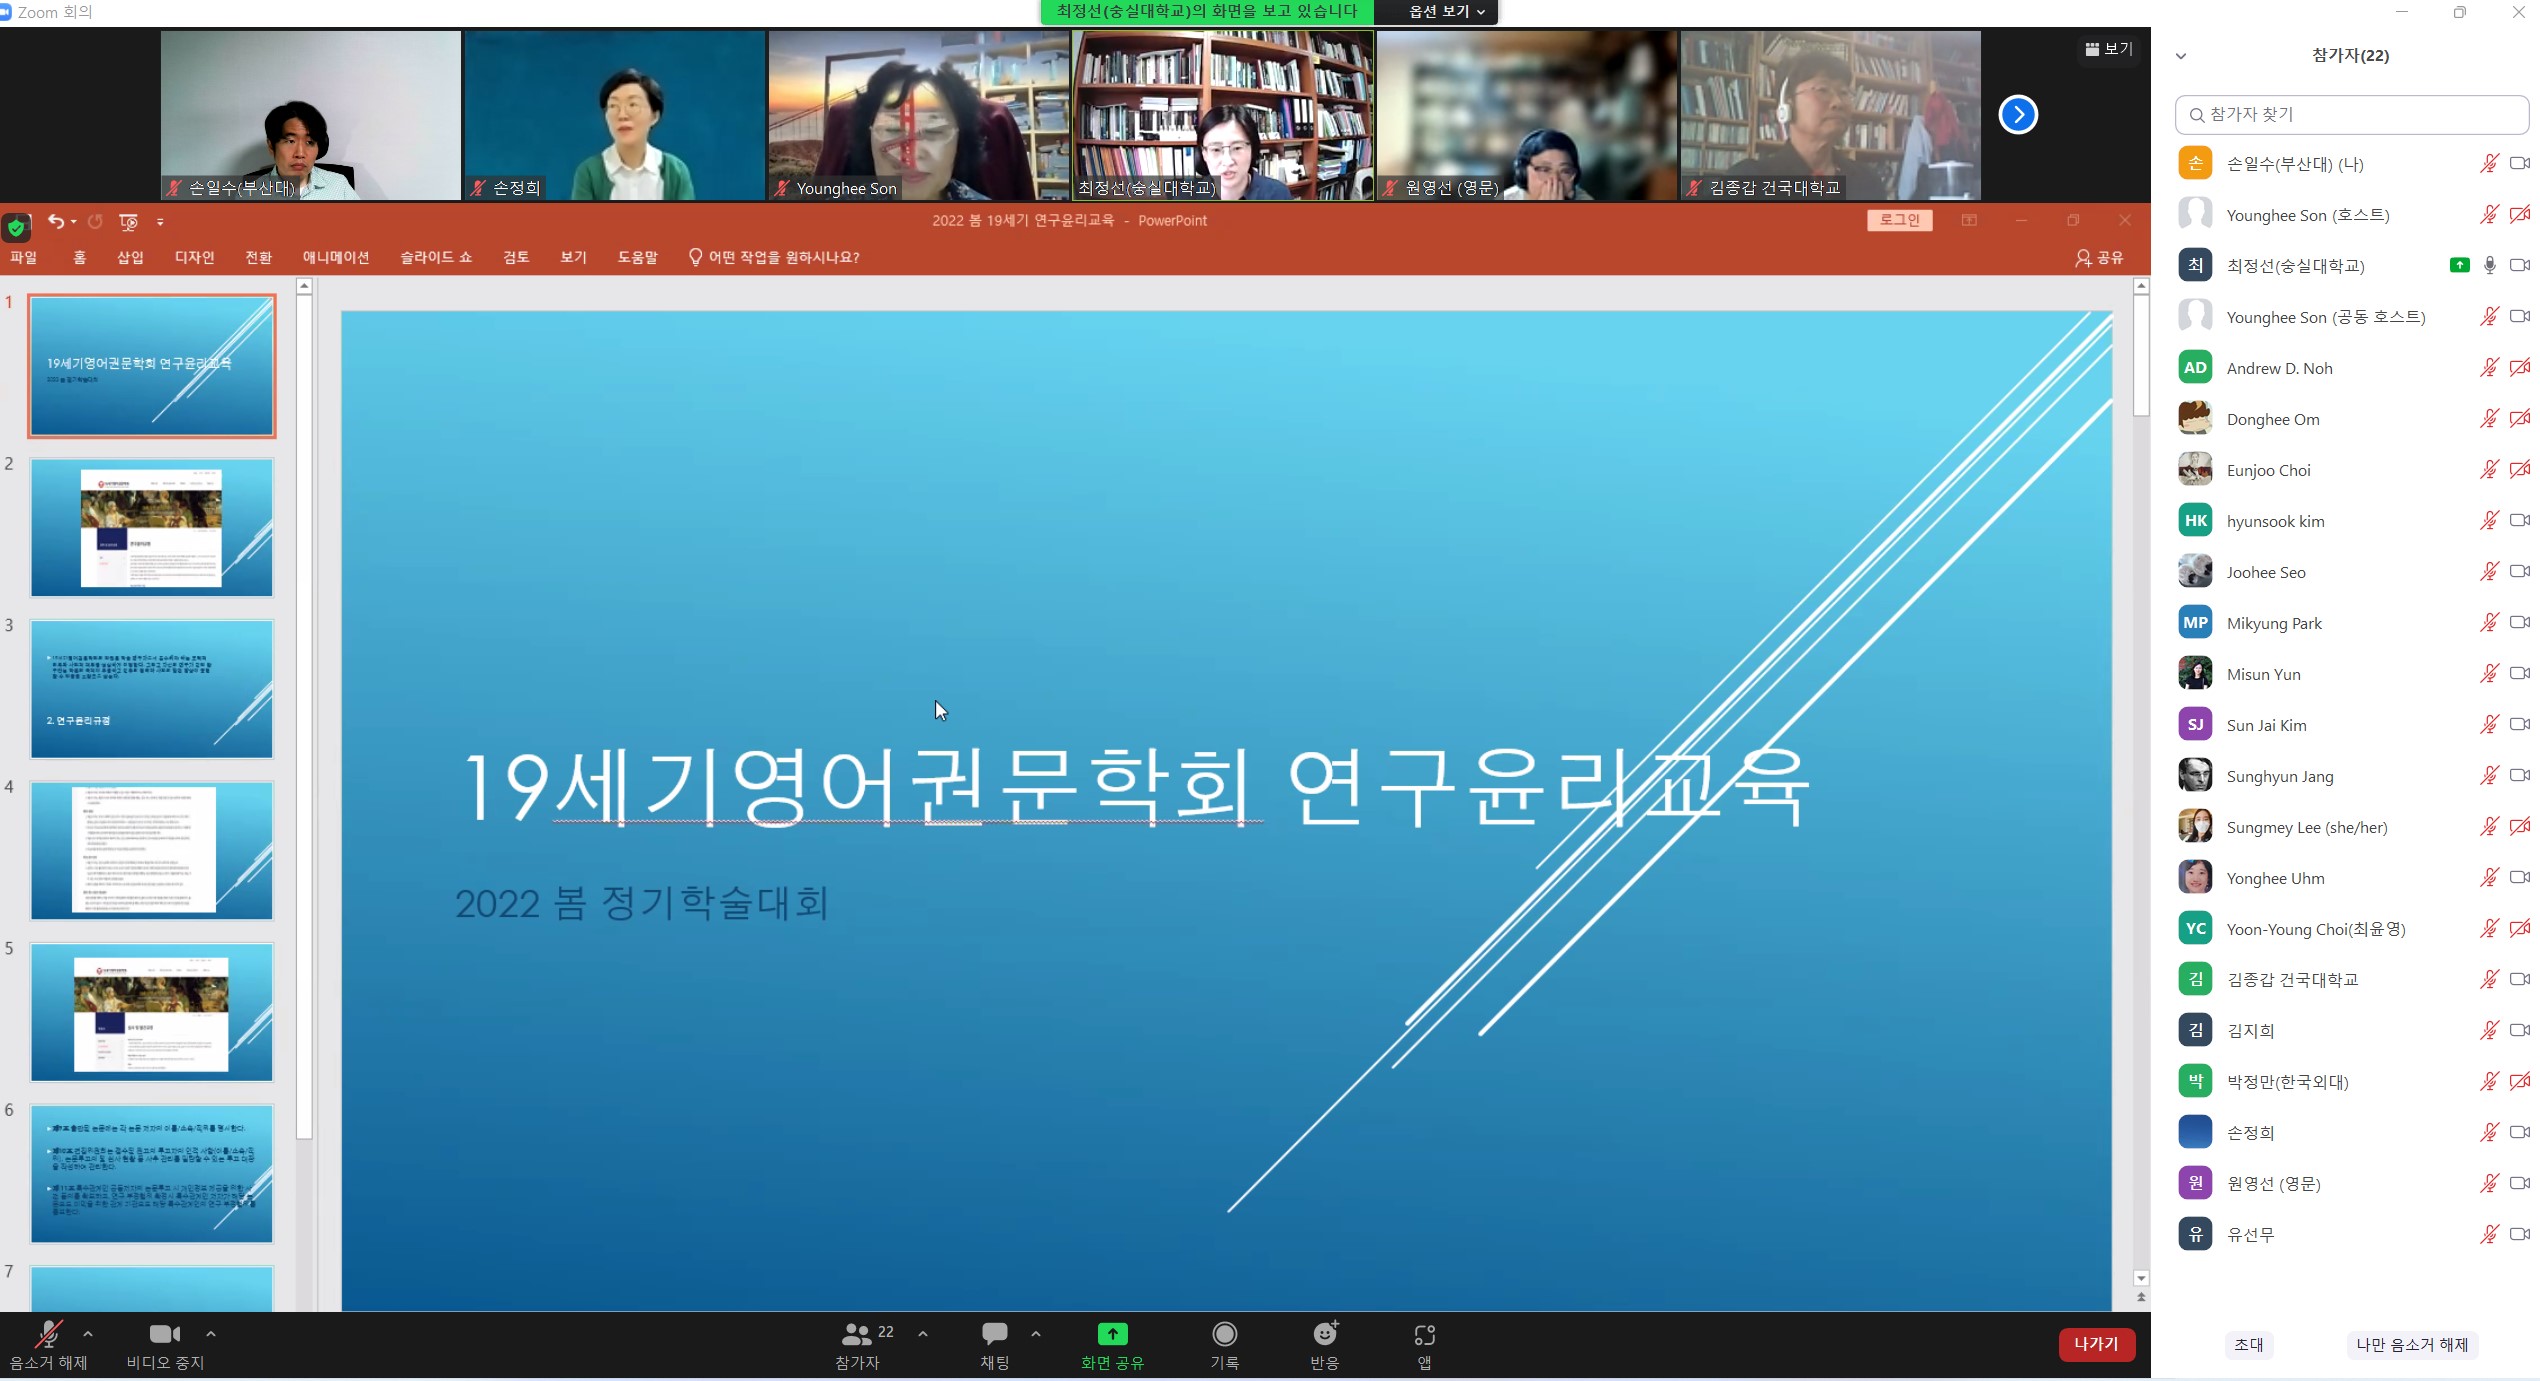
Task: Collapse participants panel with top chevron
Action: pyautogui.click(x=2181, y=56)
